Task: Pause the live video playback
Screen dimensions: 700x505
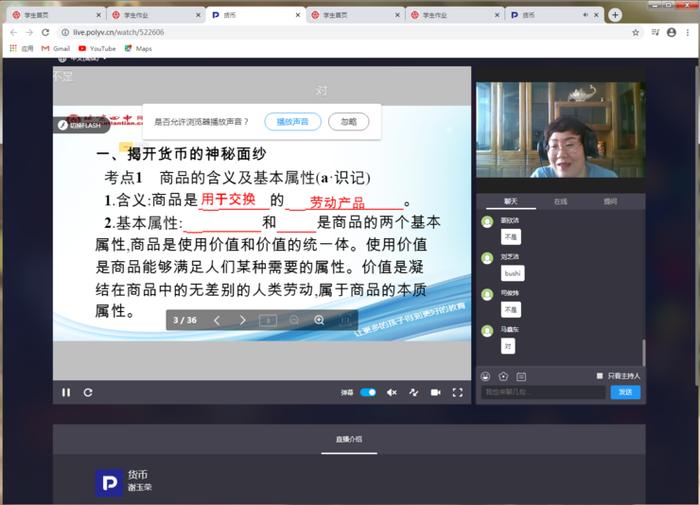Action: coord(66,392)
